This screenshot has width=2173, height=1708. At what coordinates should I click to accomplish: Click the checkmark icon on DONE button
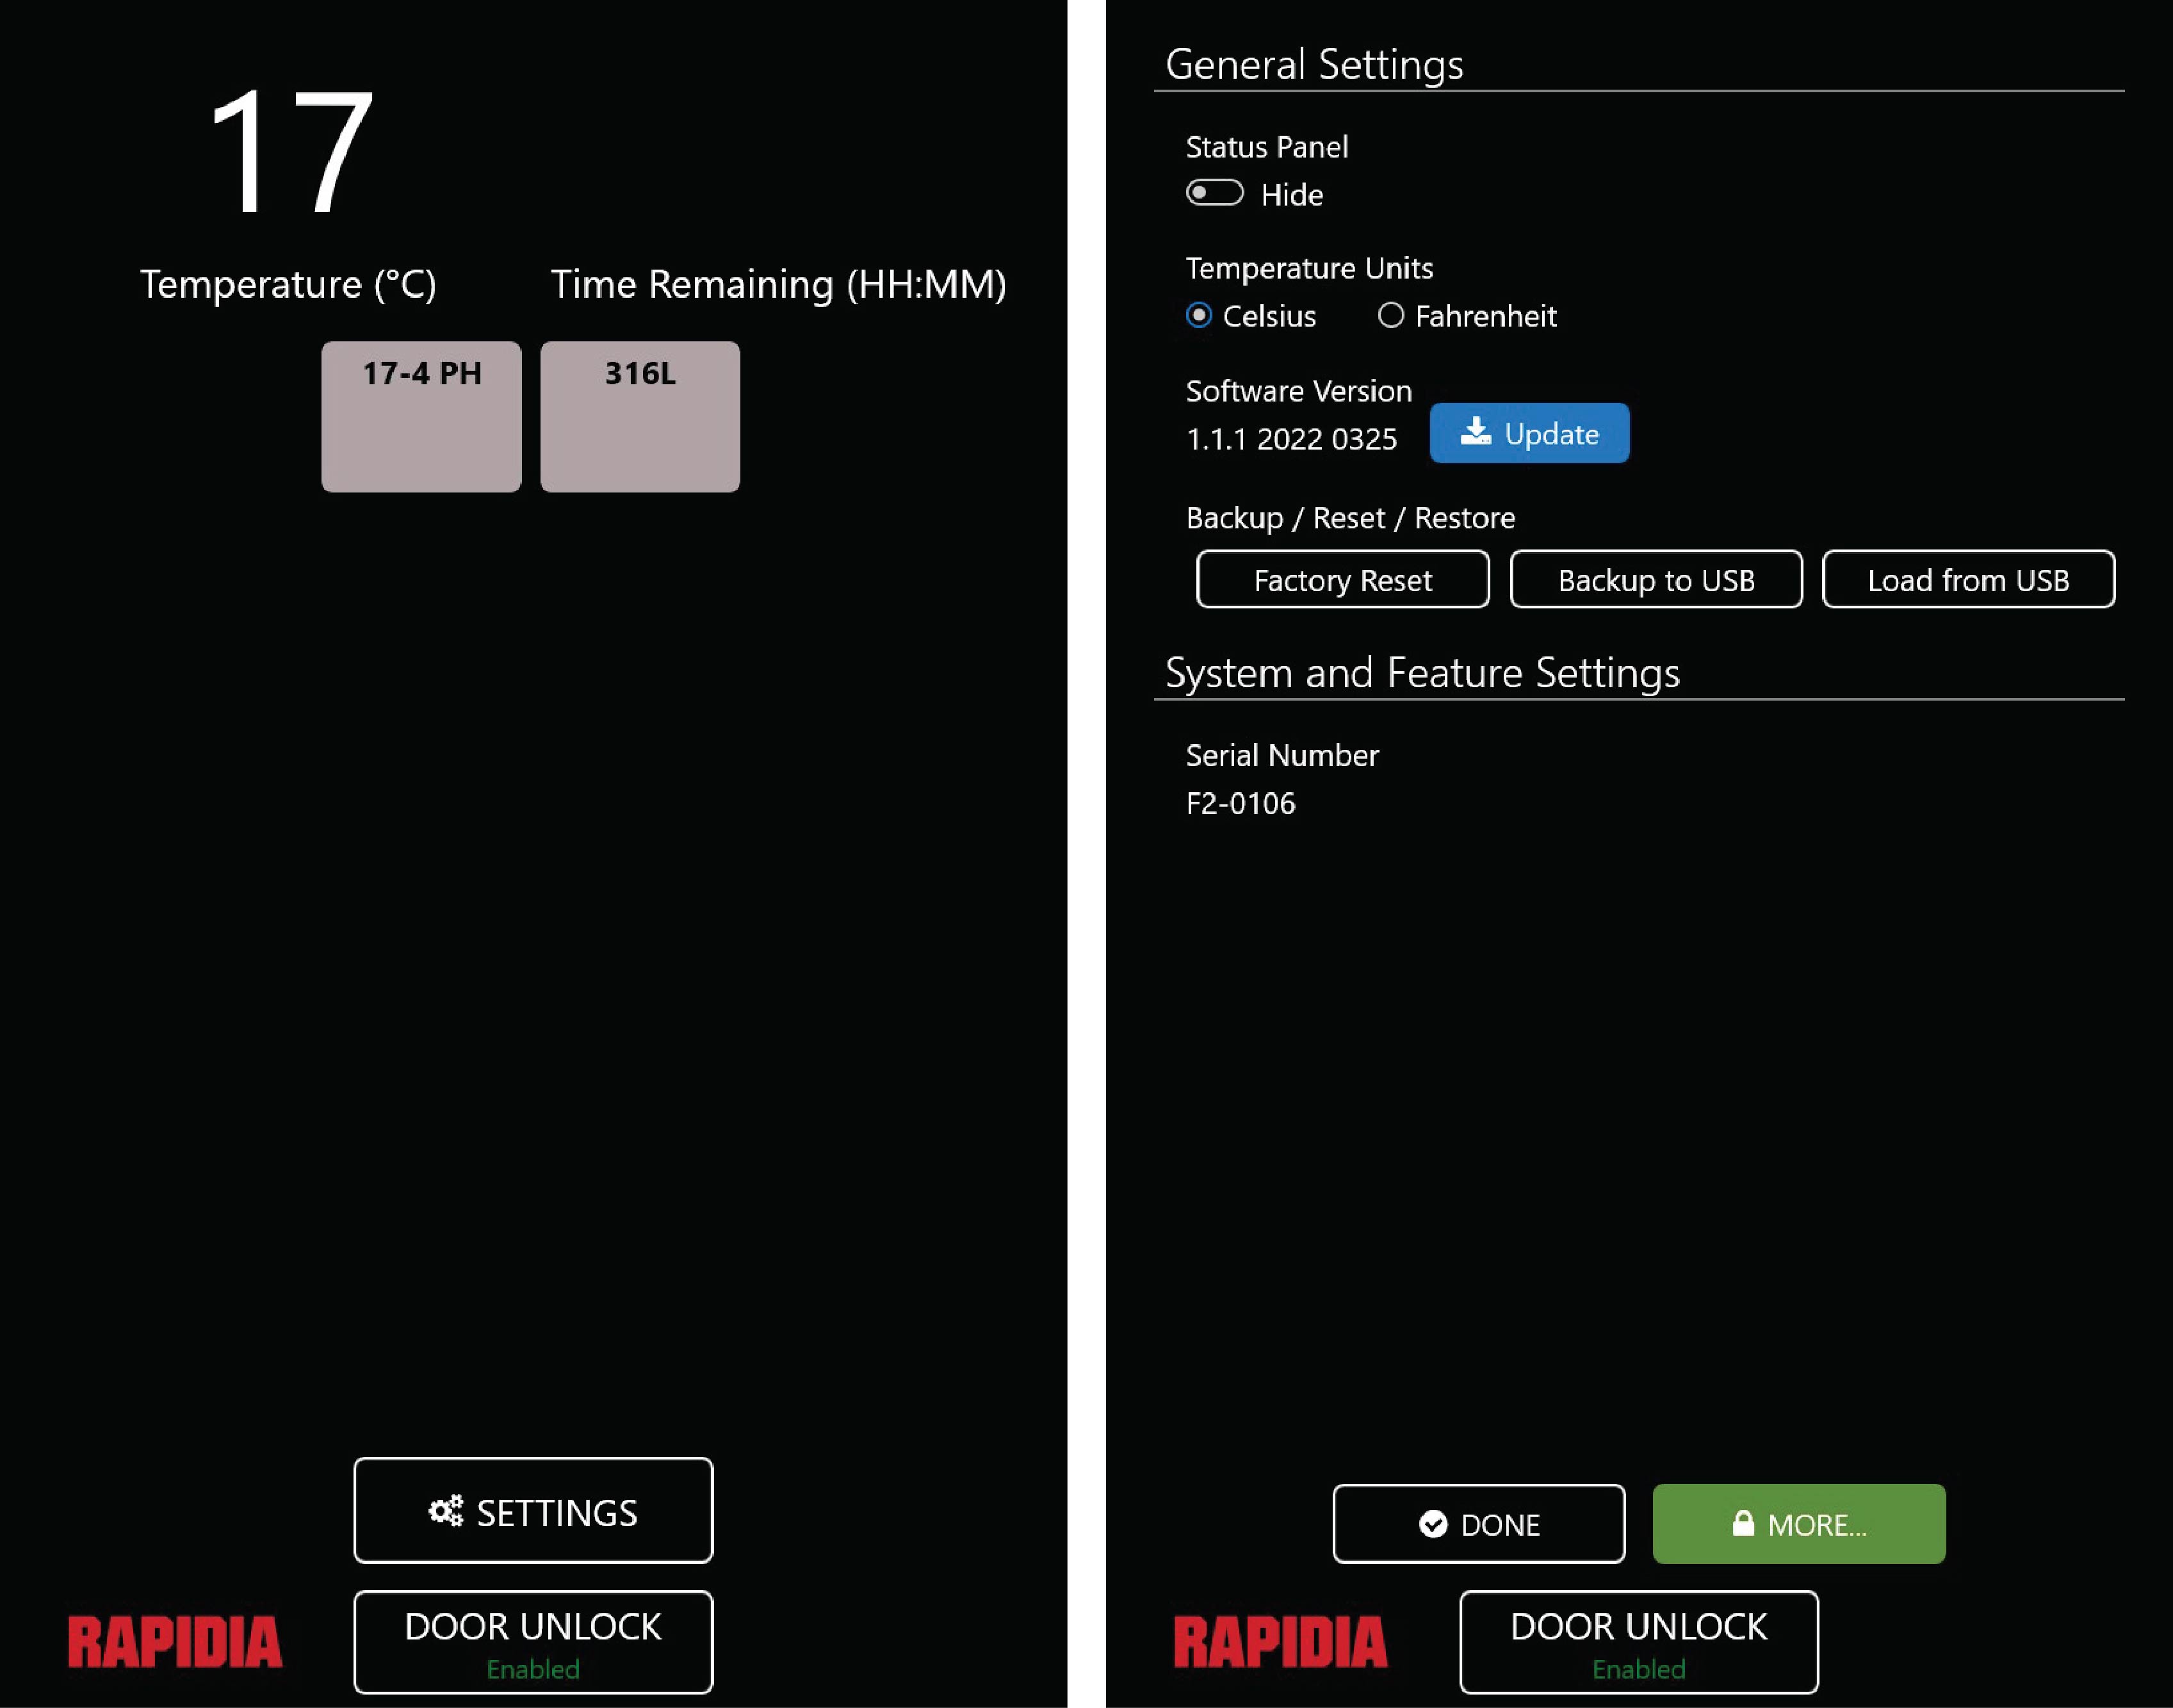[1433, 1524]
